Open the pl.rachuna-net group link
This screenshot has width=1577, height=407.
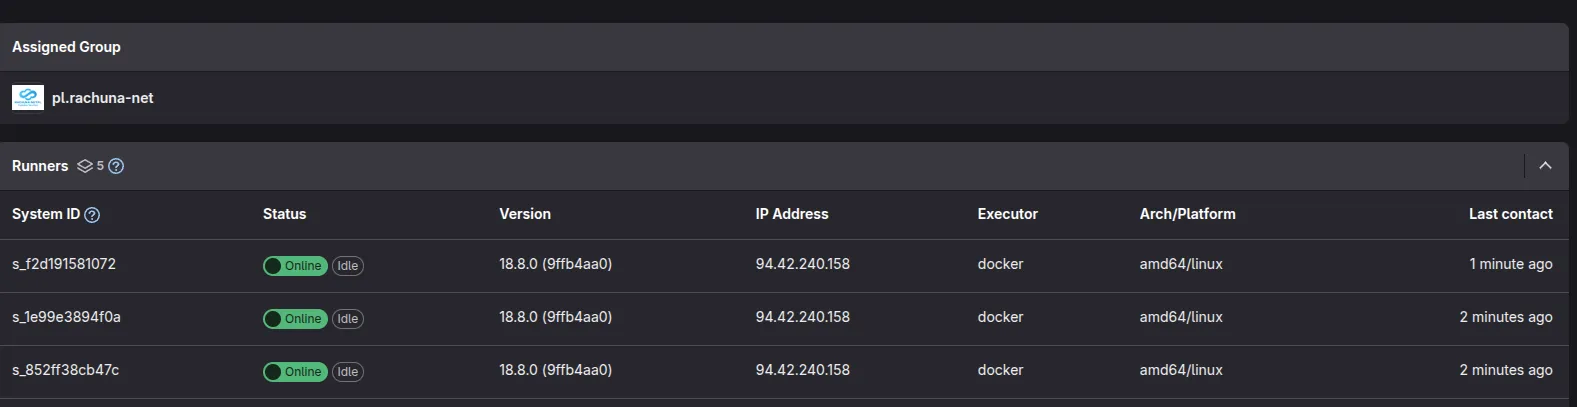click(102, 98)
